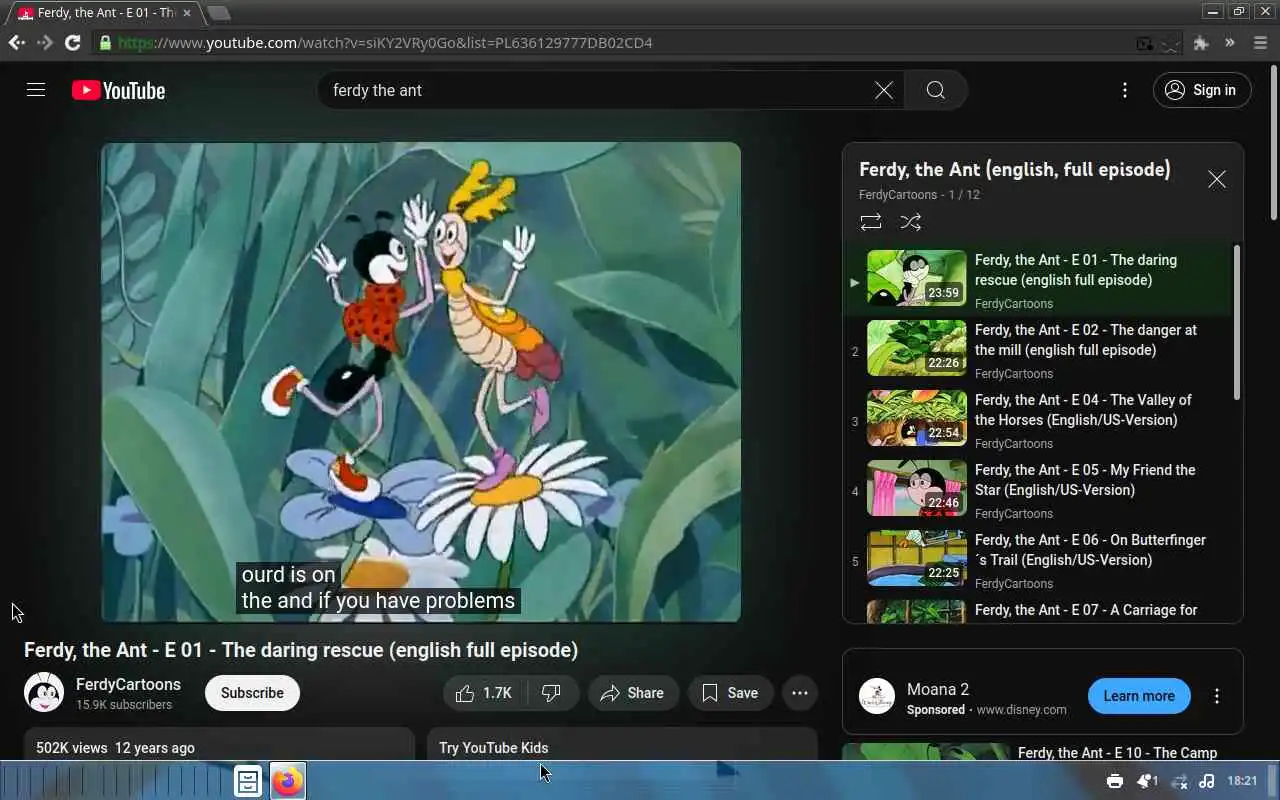Image resolution: width=1280 pixels, height=800 pixels.
Task: Go back with the browser back arrow
Action: (16, 42)
